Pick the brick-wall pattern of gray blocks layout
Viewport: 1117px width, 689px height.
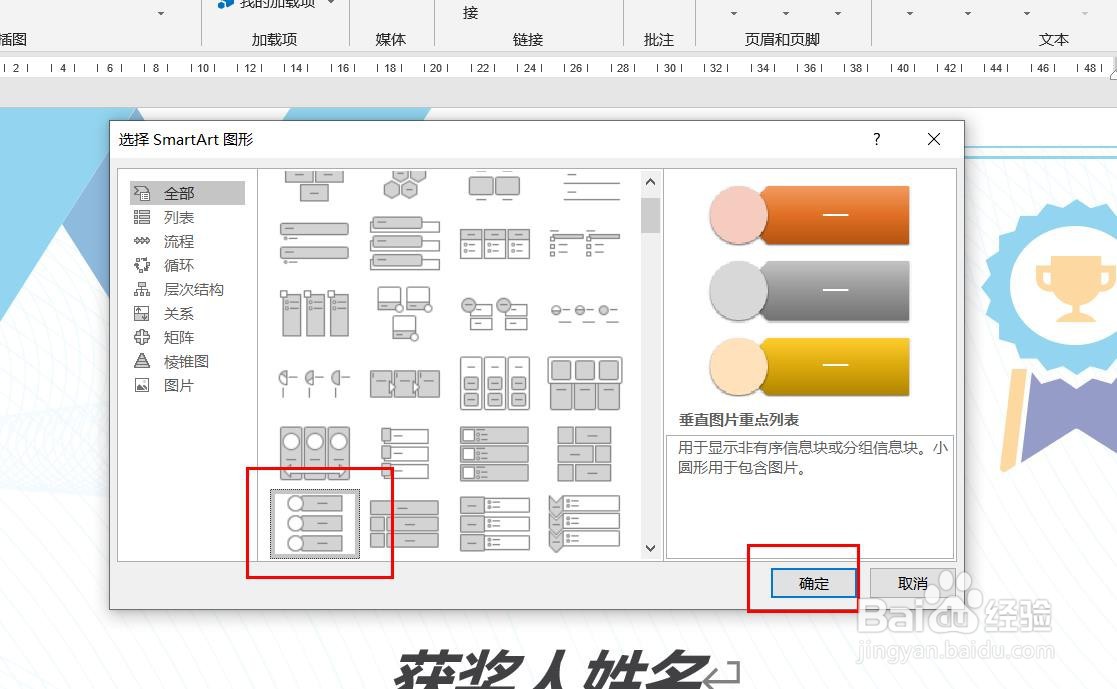584,453
